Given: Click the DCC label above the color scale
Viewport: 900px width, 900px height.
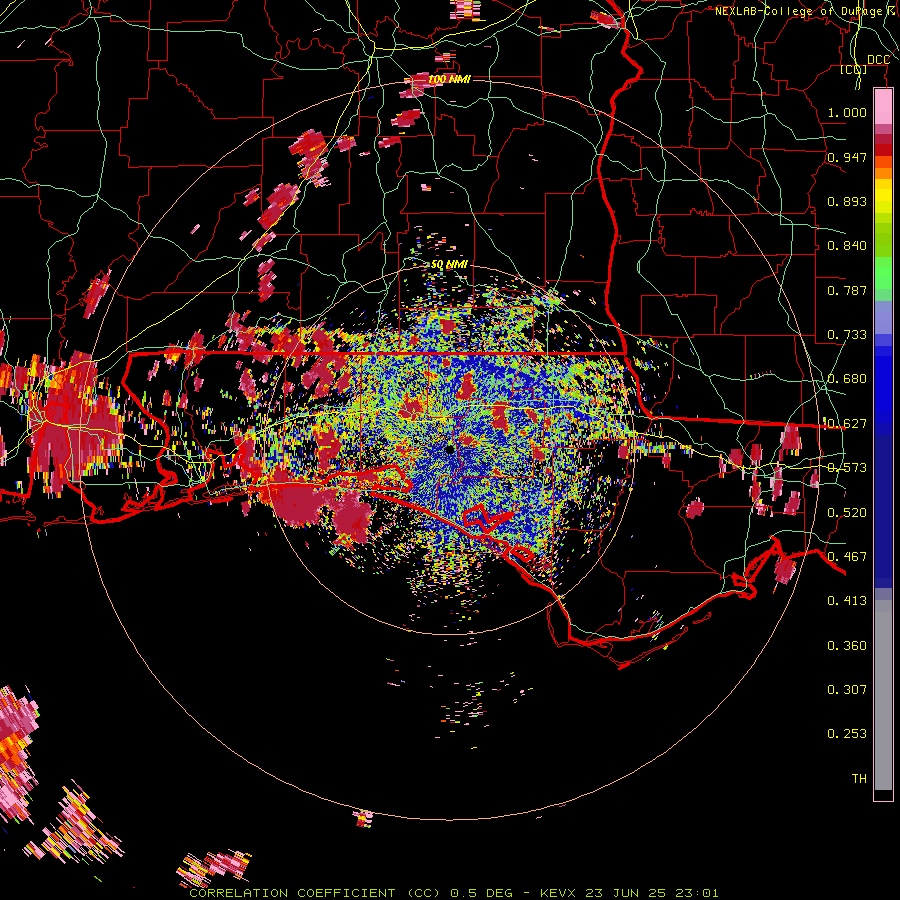Looking at the screenshot, I should pyautogui.click(x=878, y=60).
